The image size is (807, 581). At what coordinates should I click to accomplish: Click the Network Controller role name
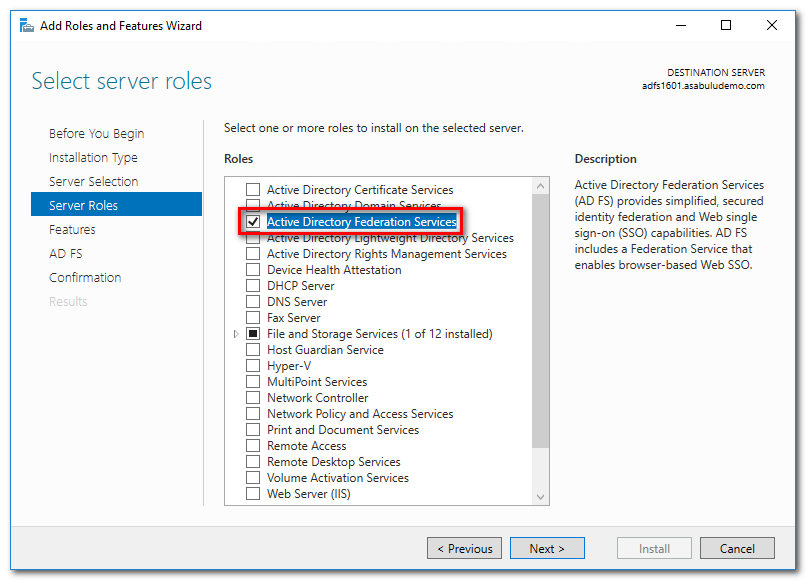pos(318,398)
